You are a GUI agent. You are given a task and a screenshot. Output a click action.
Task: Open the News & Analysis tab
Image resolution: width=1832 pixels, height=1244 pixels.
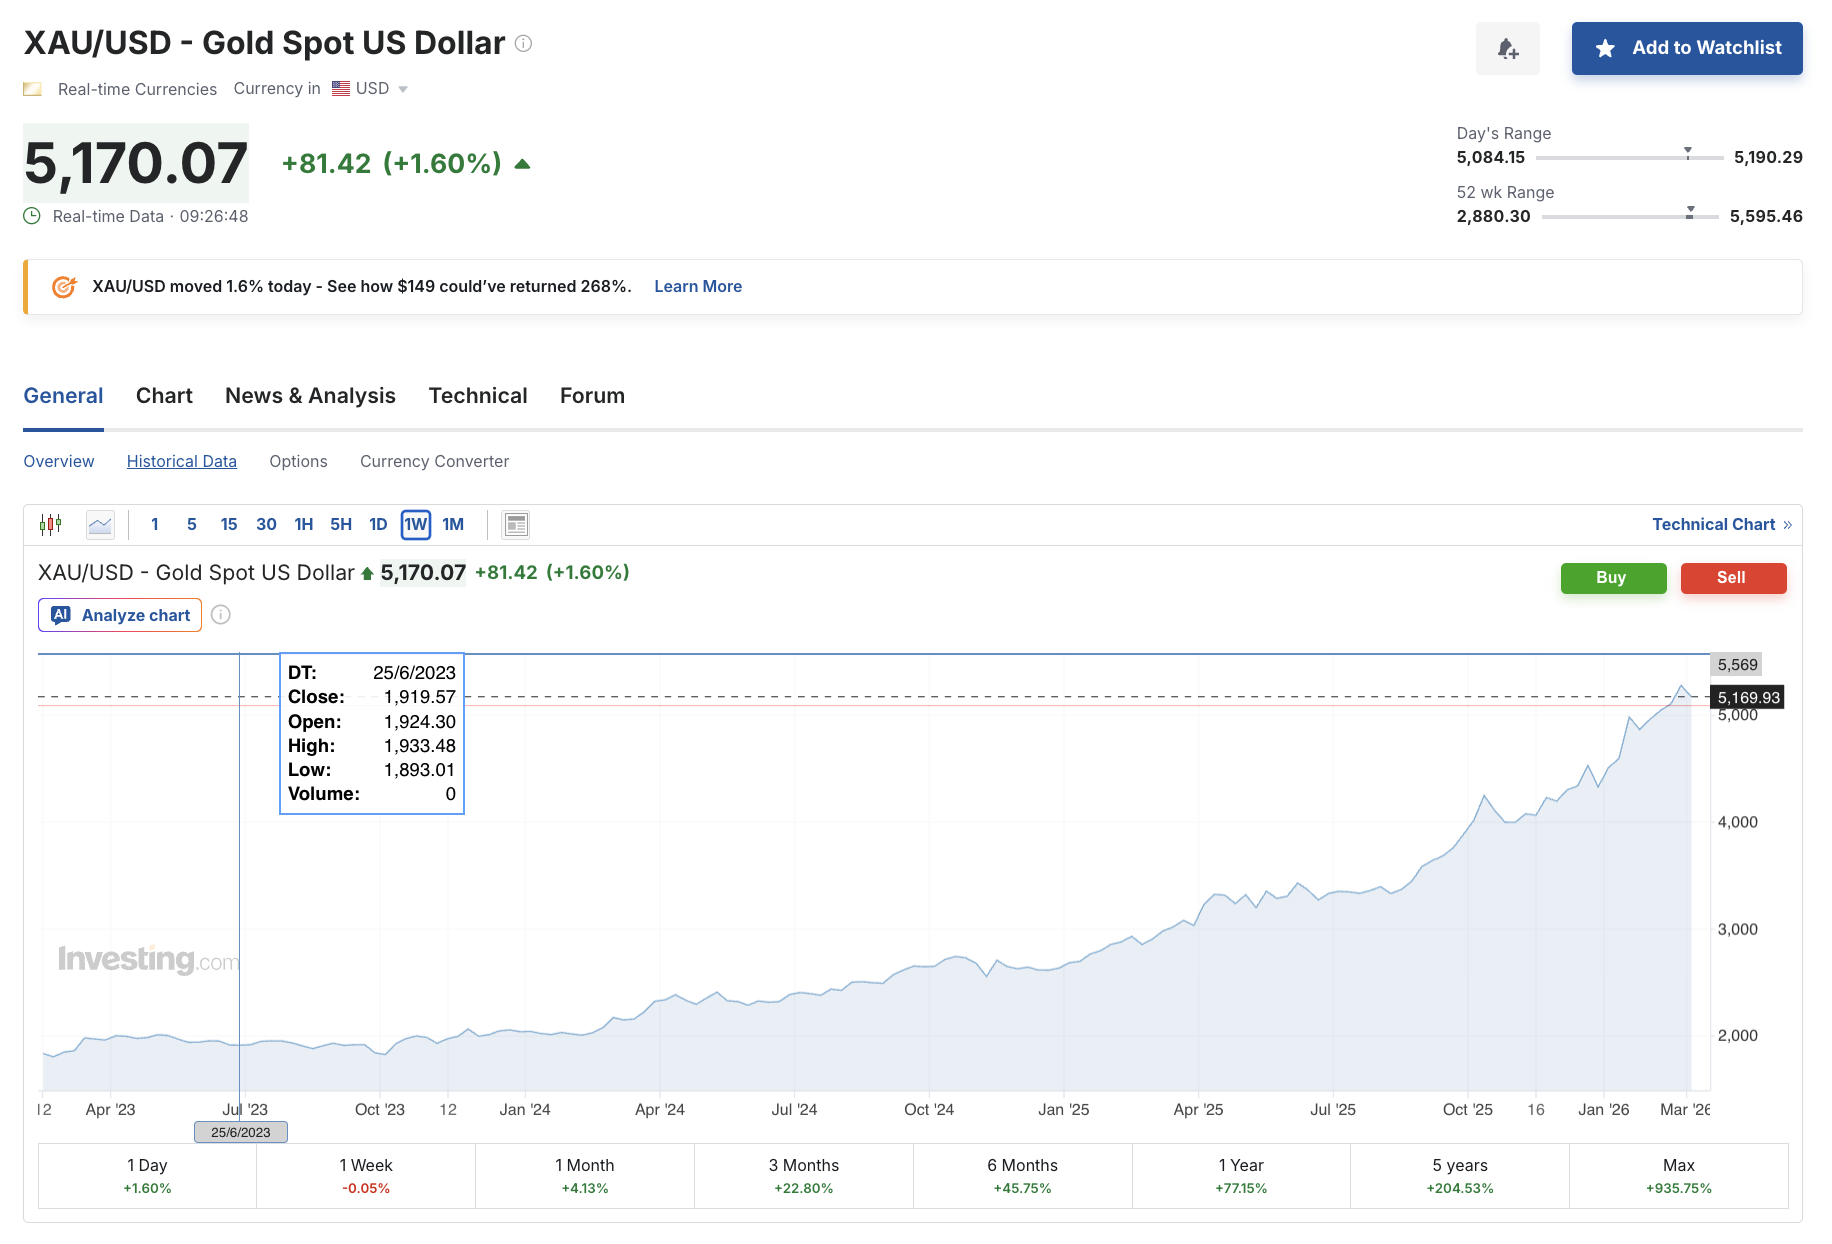(x=310, y=395)
